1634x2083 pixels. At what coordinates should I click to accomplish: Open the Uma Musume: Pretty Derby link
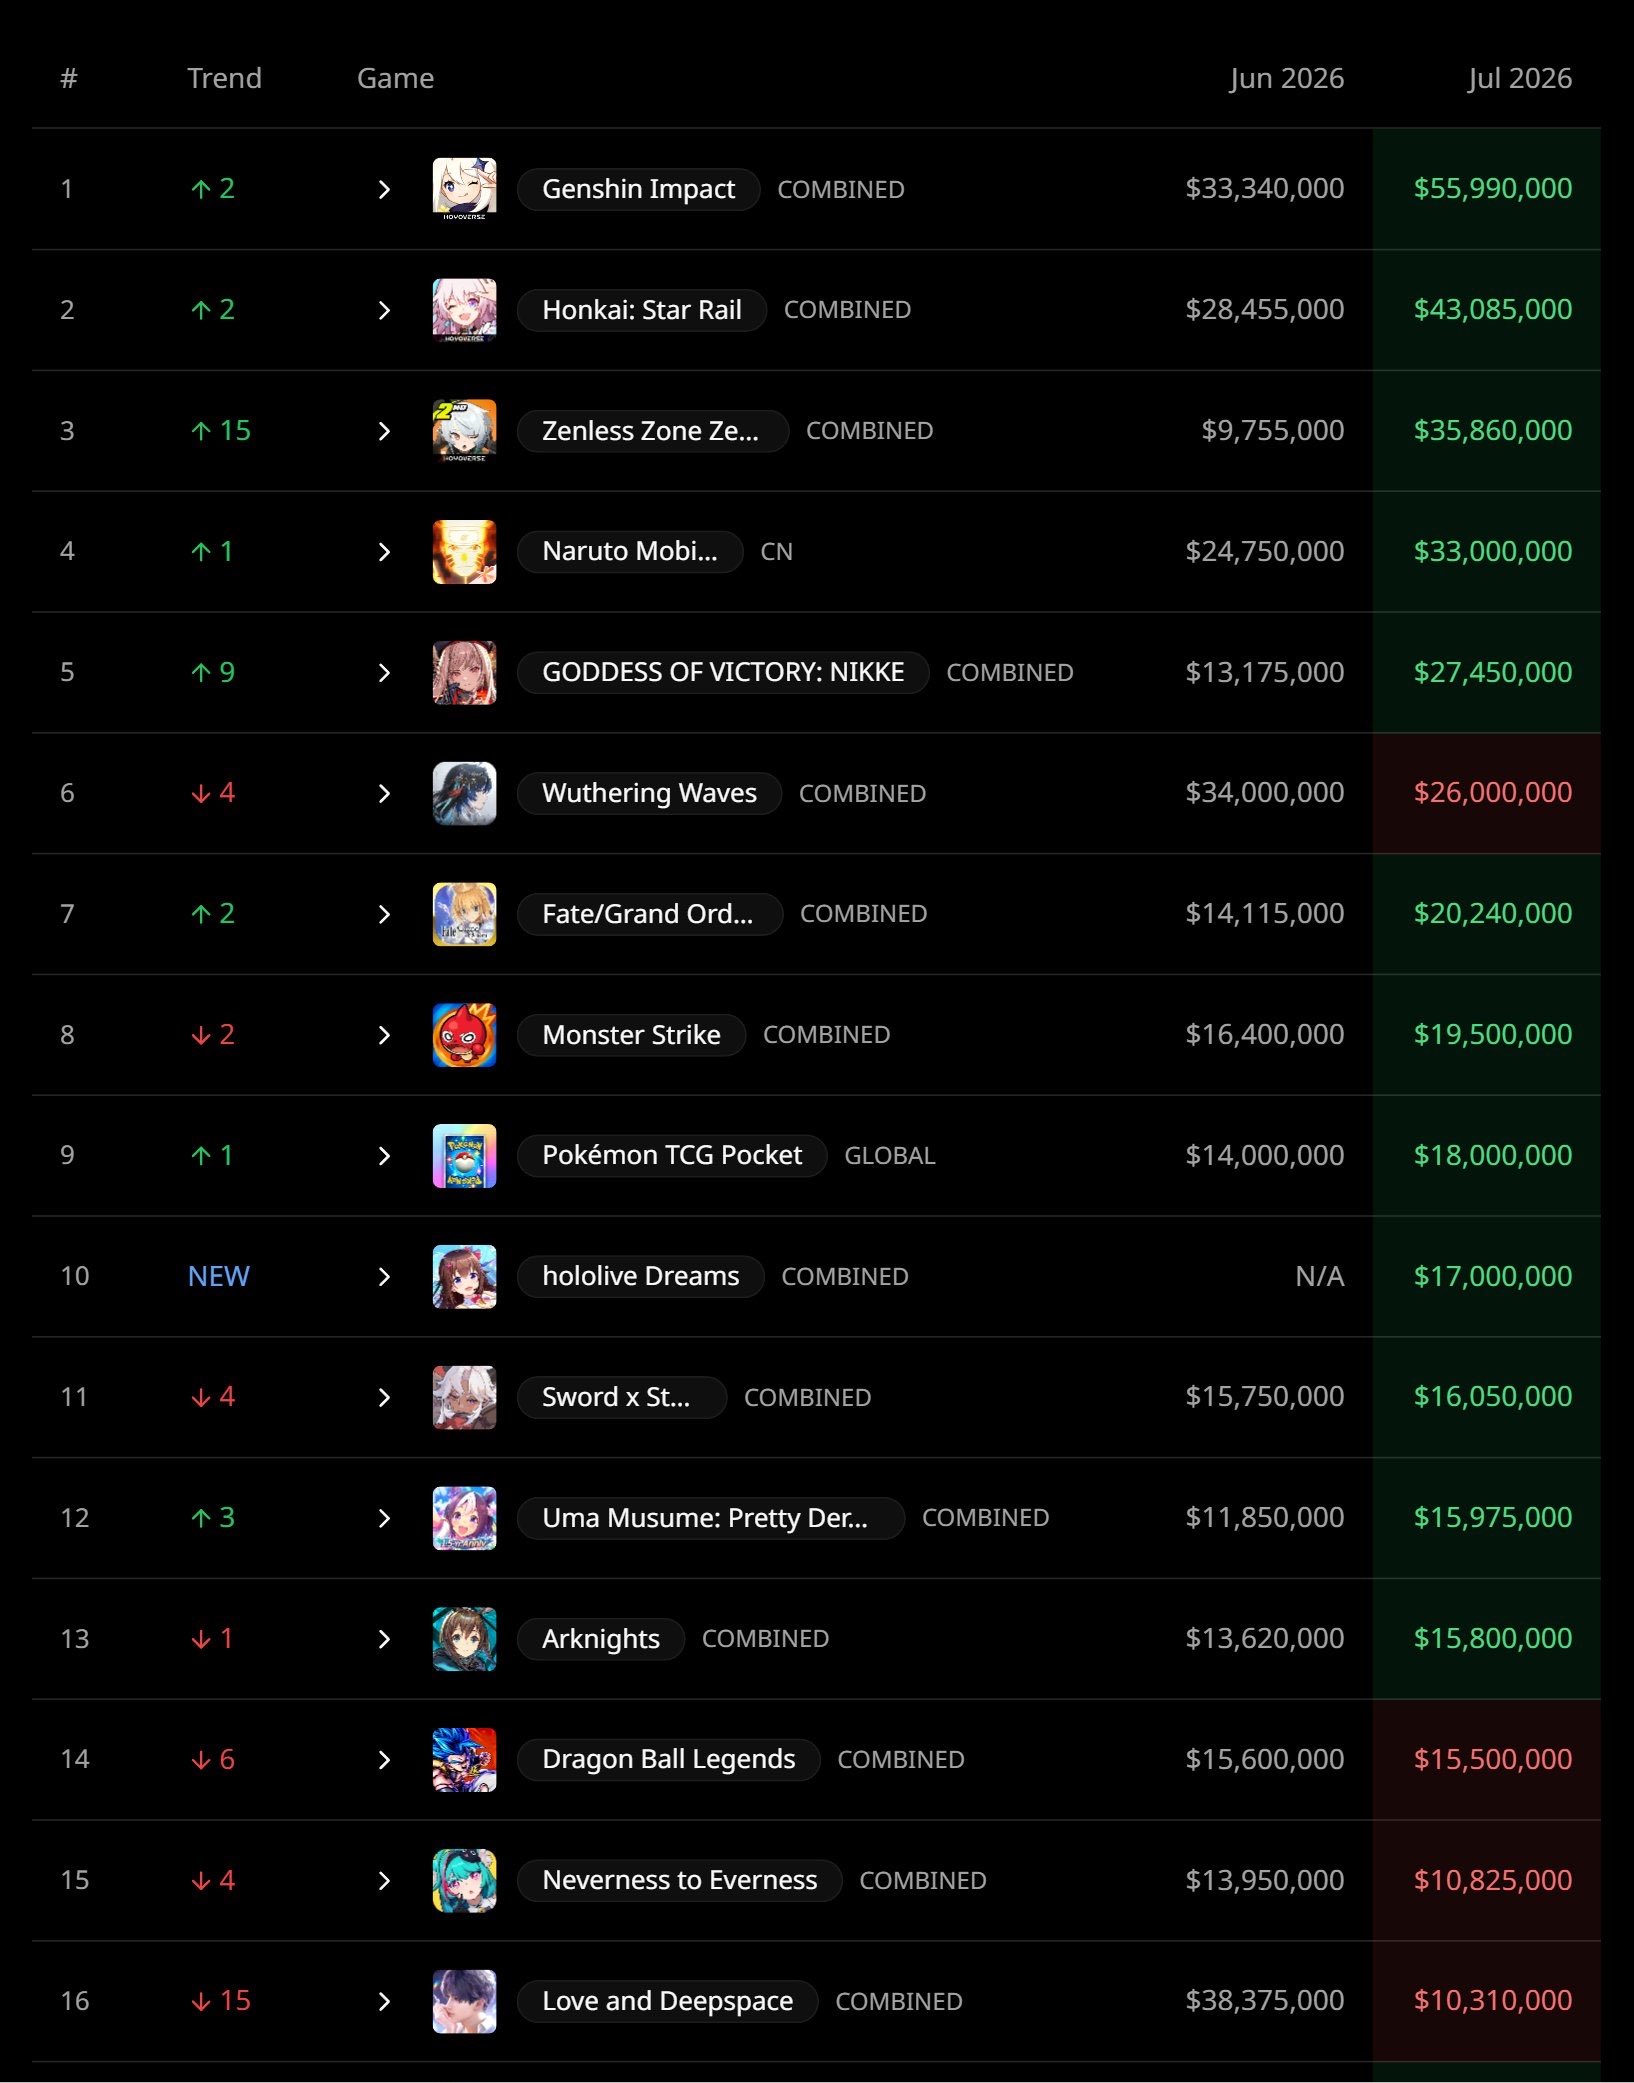pos(710,1518)
